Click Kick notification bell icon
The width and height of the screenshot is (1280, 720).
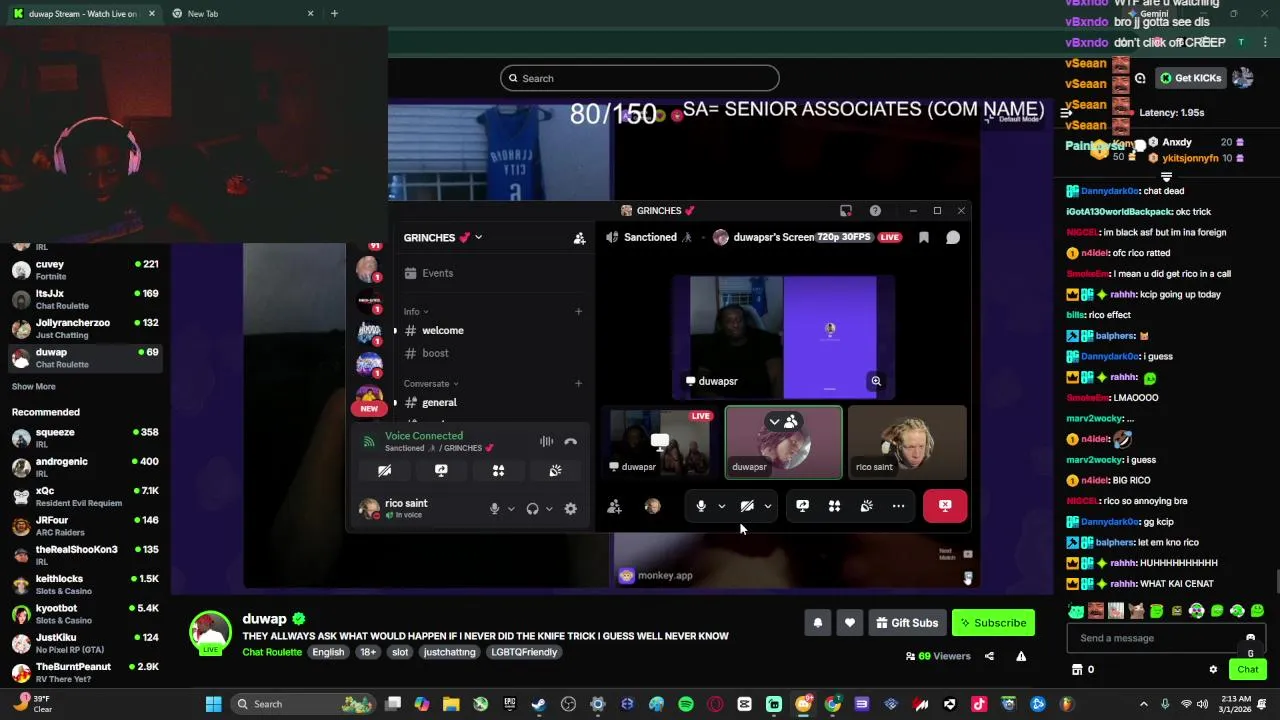tap(818, 623)
